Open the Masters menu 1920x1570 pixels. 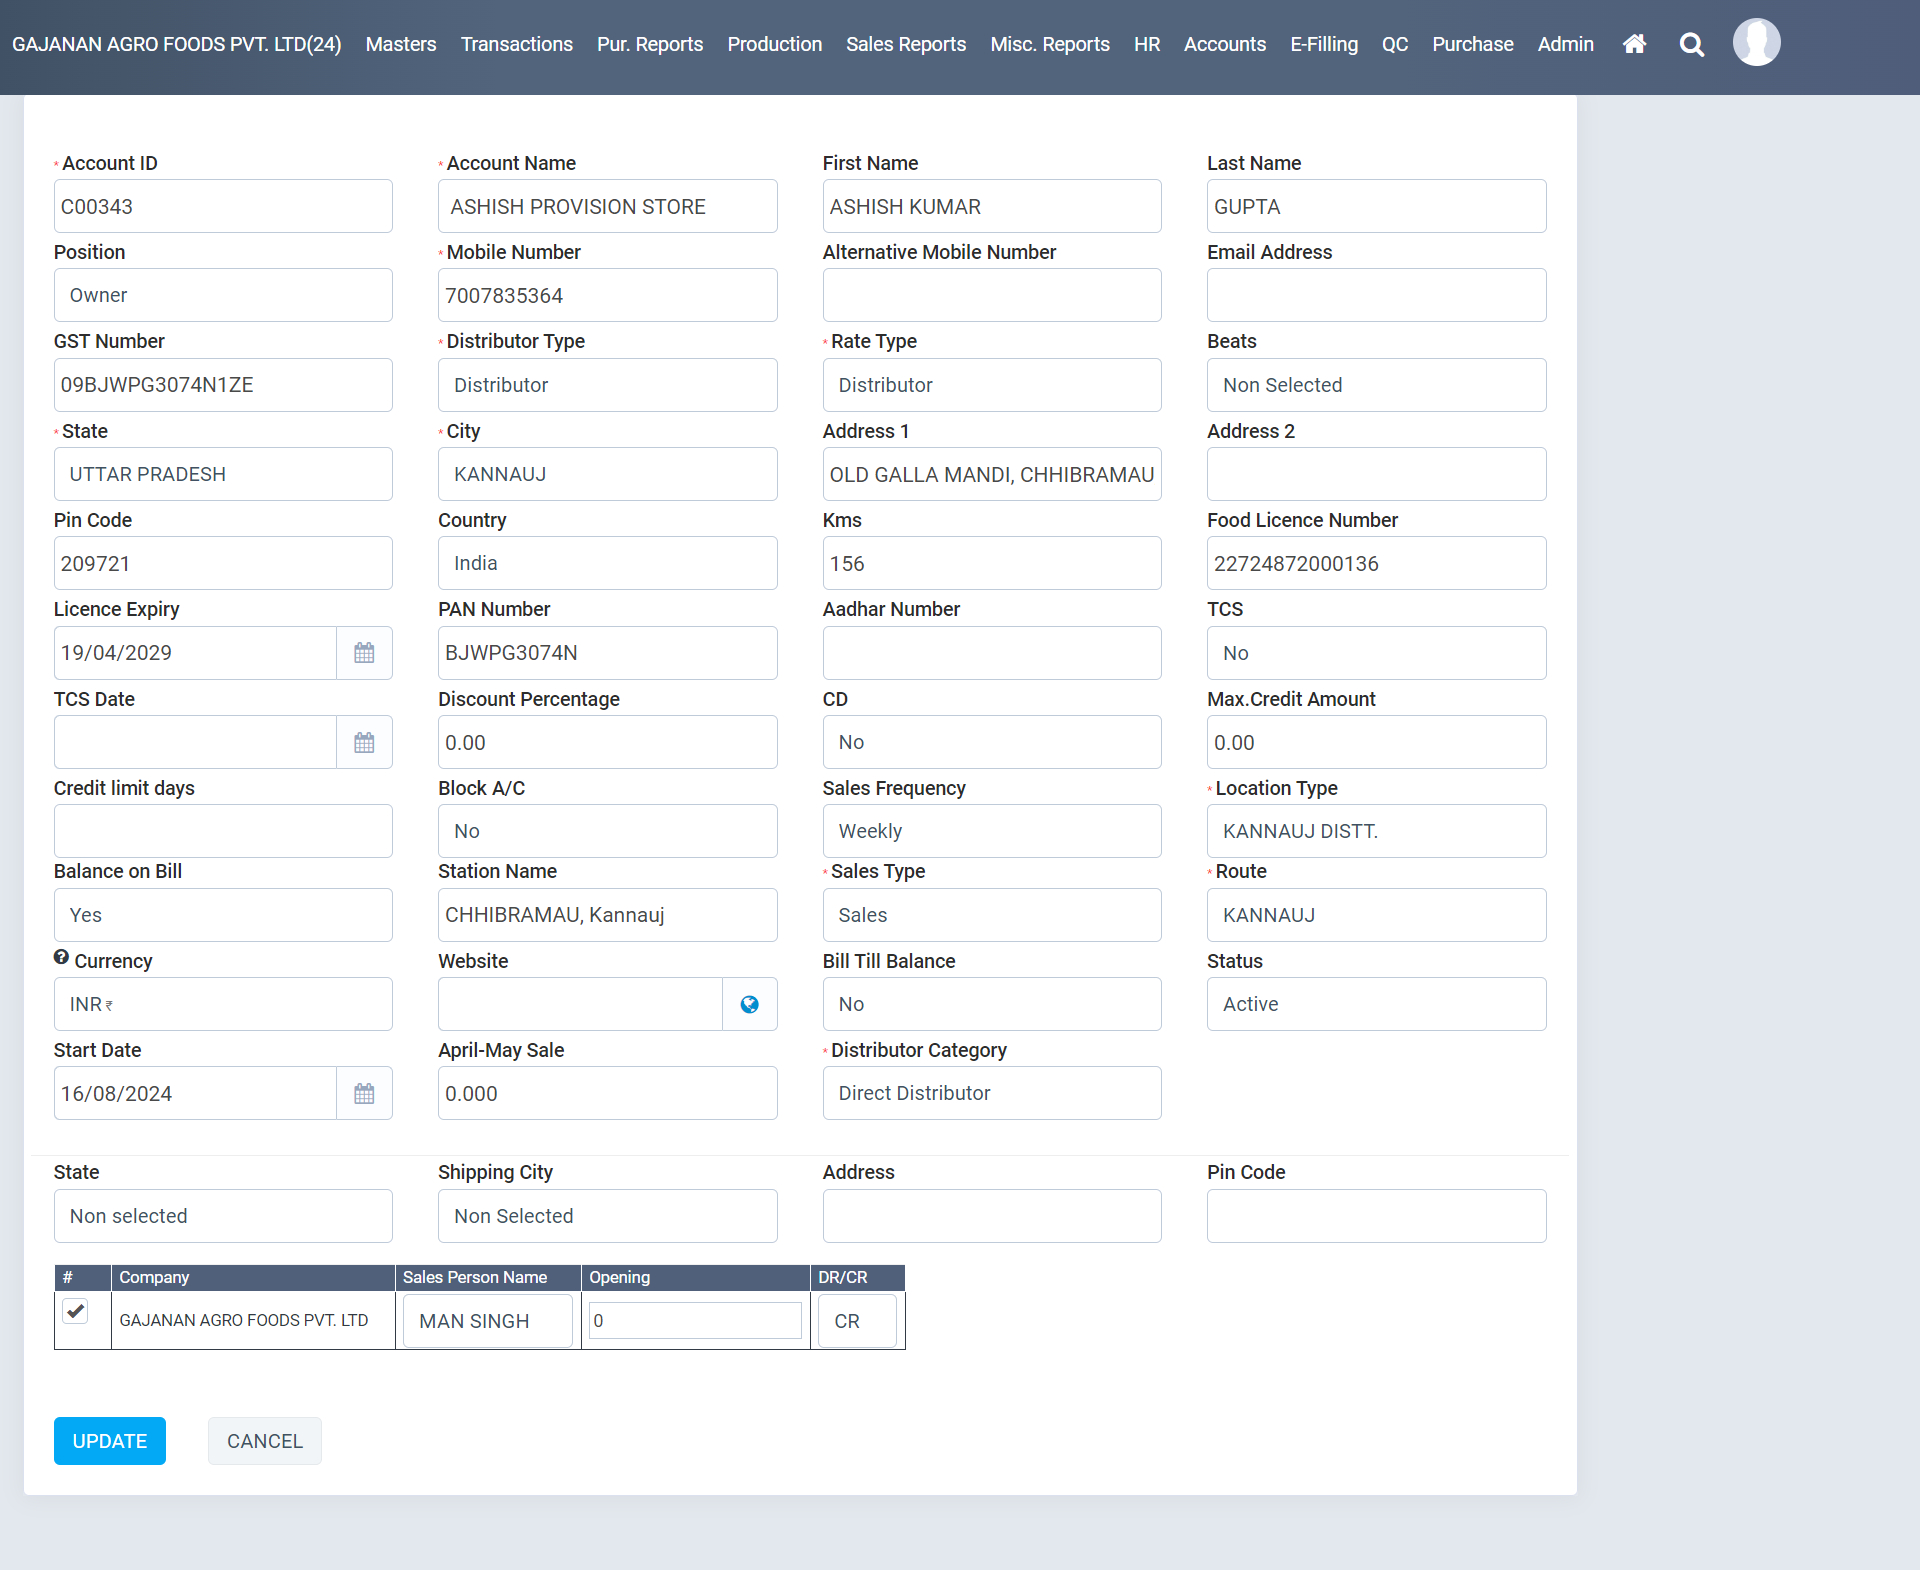click(400, 44)
